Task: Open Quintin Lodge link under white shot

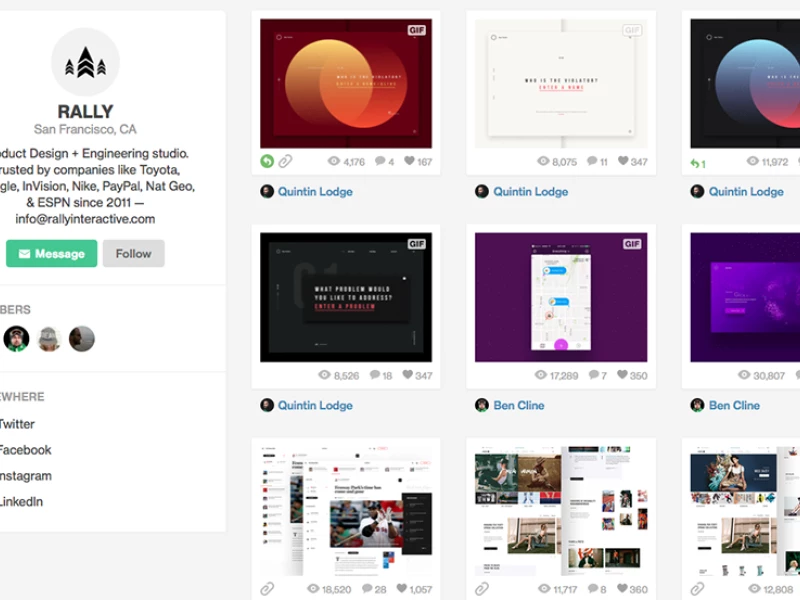Action: coord(531,192)
